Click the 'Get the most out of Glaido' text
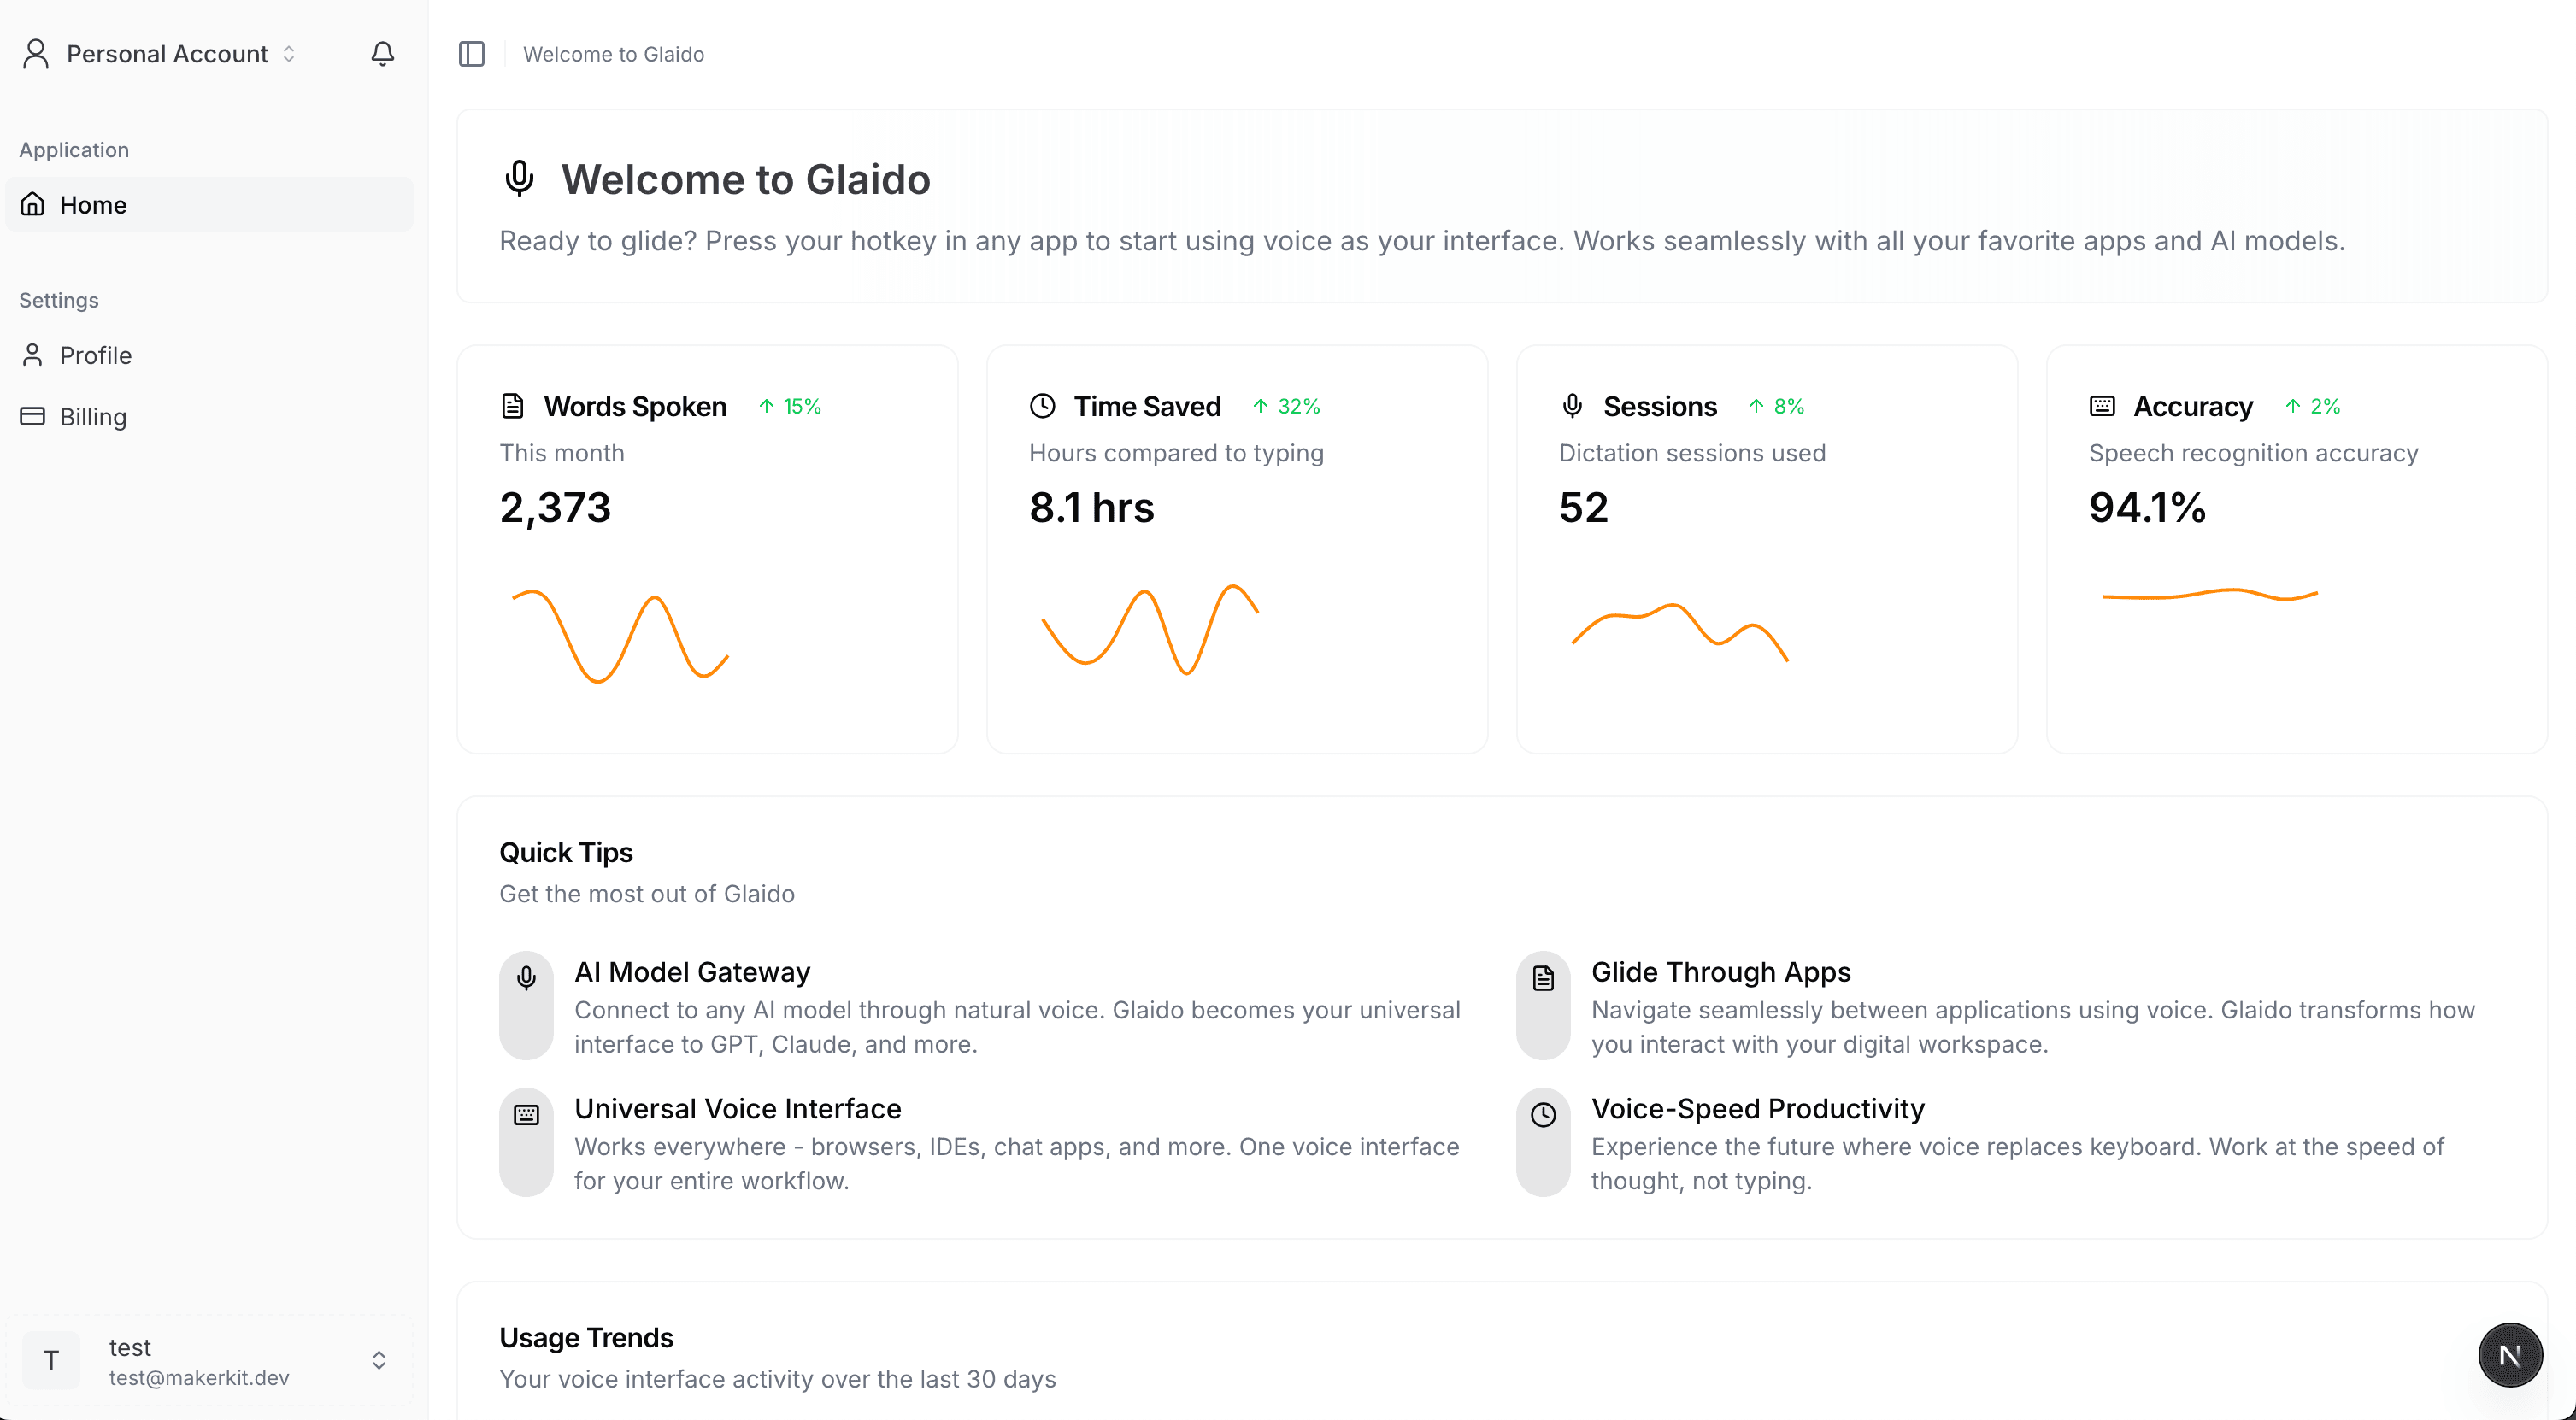2576x1420 pixels. point(647,894)
